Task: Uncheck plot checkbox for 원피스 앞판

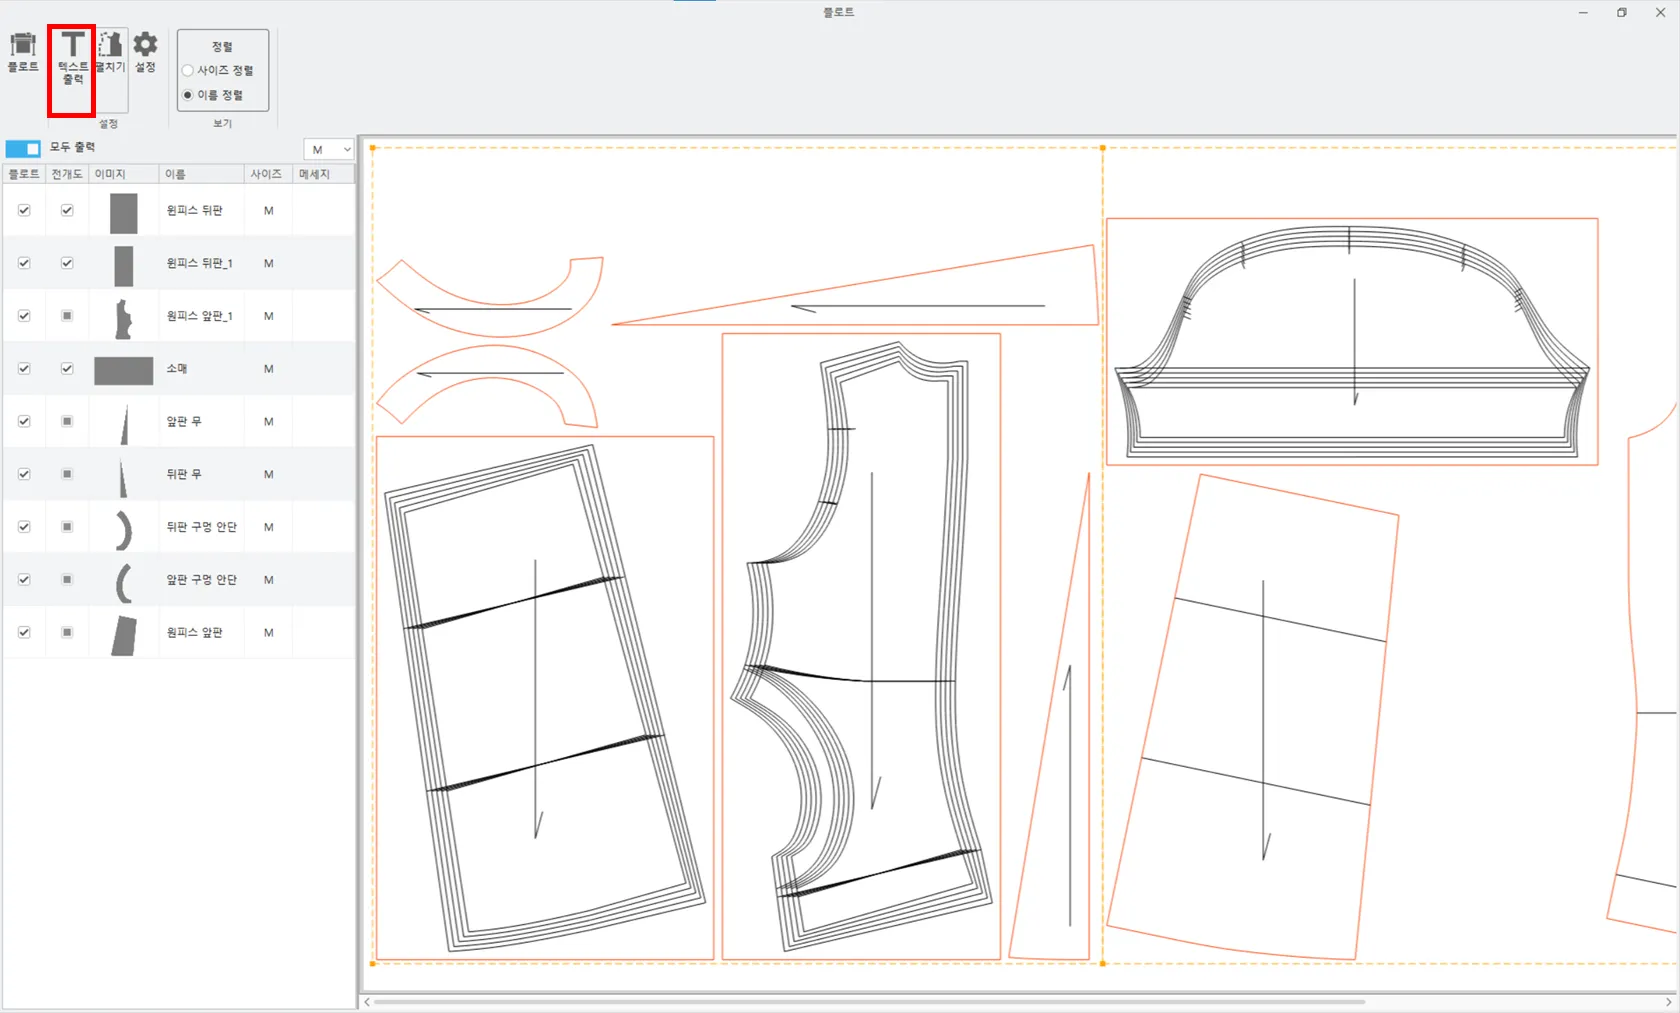Action: [x=24, y=633]
